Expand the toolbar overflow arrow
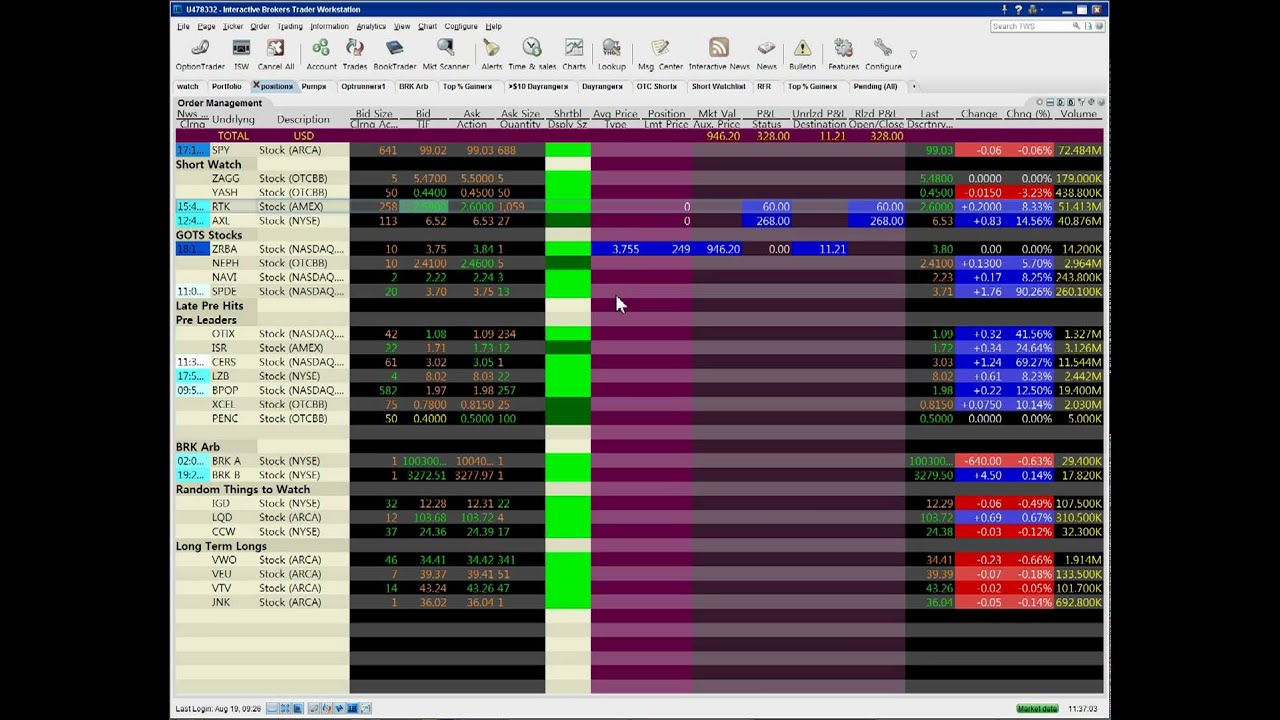This screenshot has height=720, width=1280. pyautogui.click(x=913, y=54)
